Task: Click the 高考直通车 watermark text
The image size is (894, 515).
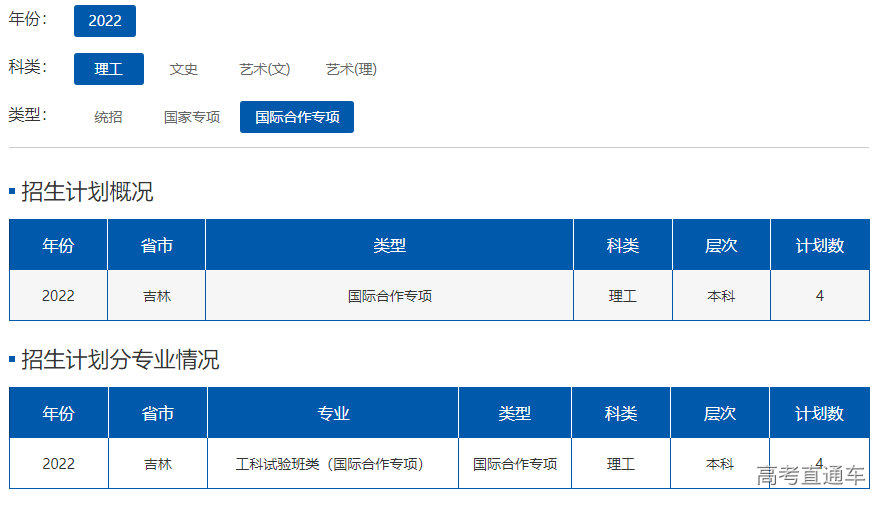Action: point(811,476)
